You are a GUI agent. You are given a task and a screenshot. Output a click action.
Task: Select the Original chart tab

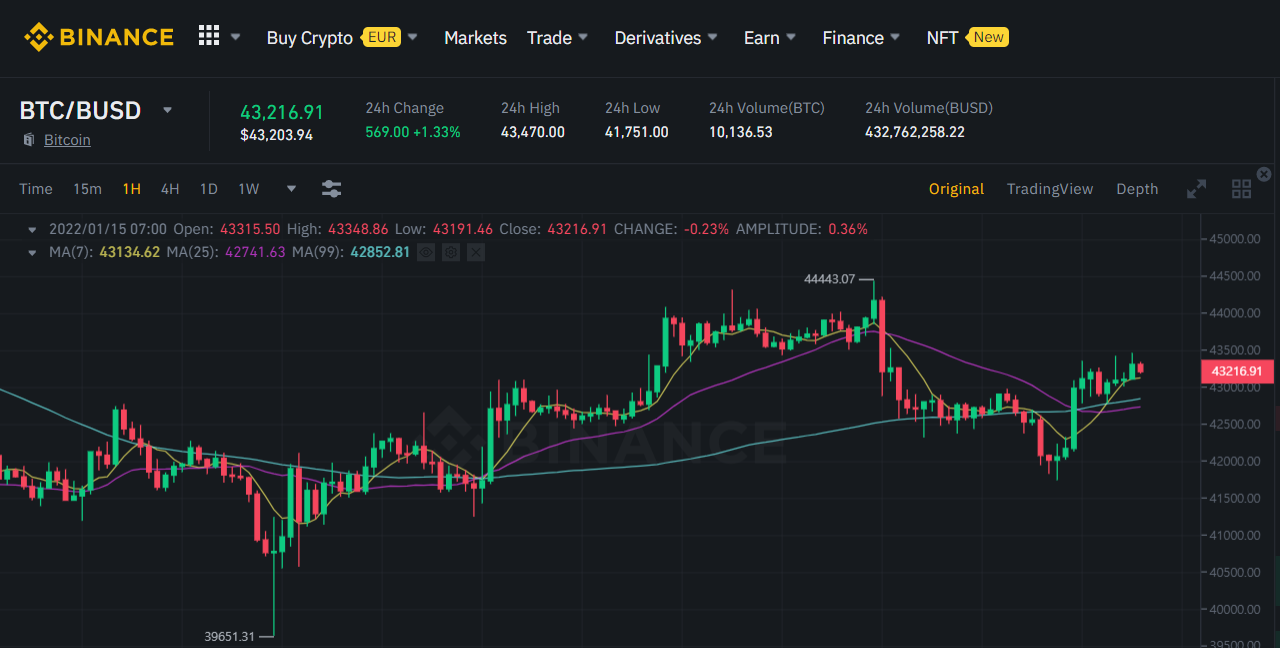(956, 189)
